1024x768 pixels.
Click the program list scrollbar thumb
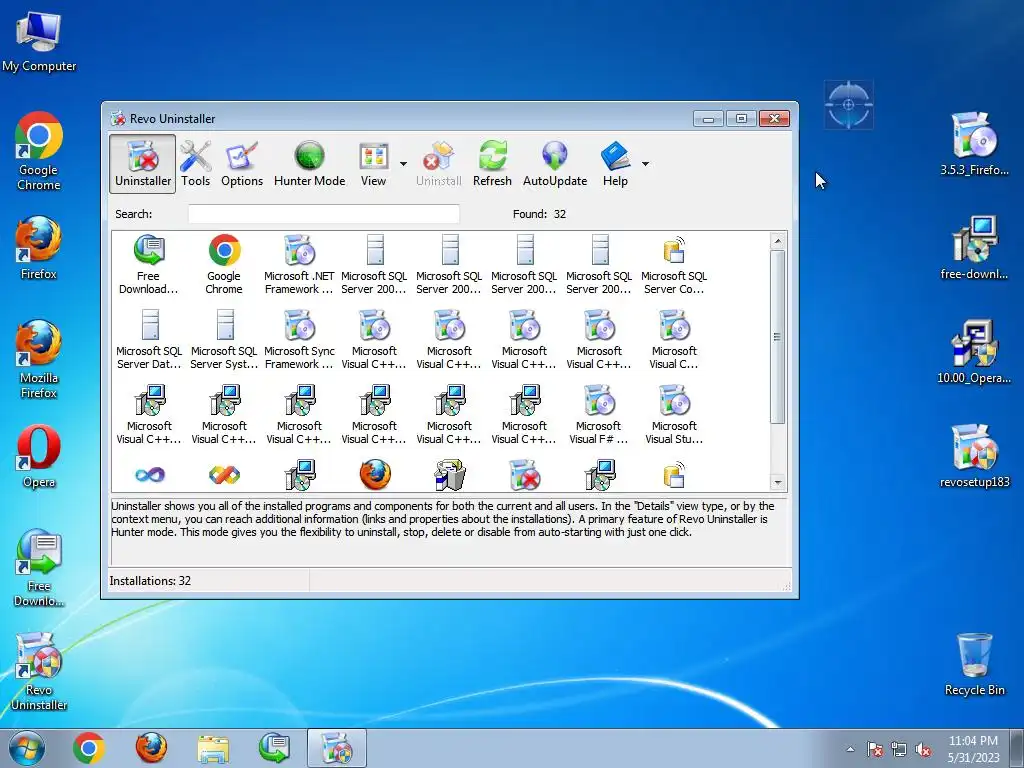(777, 337)
